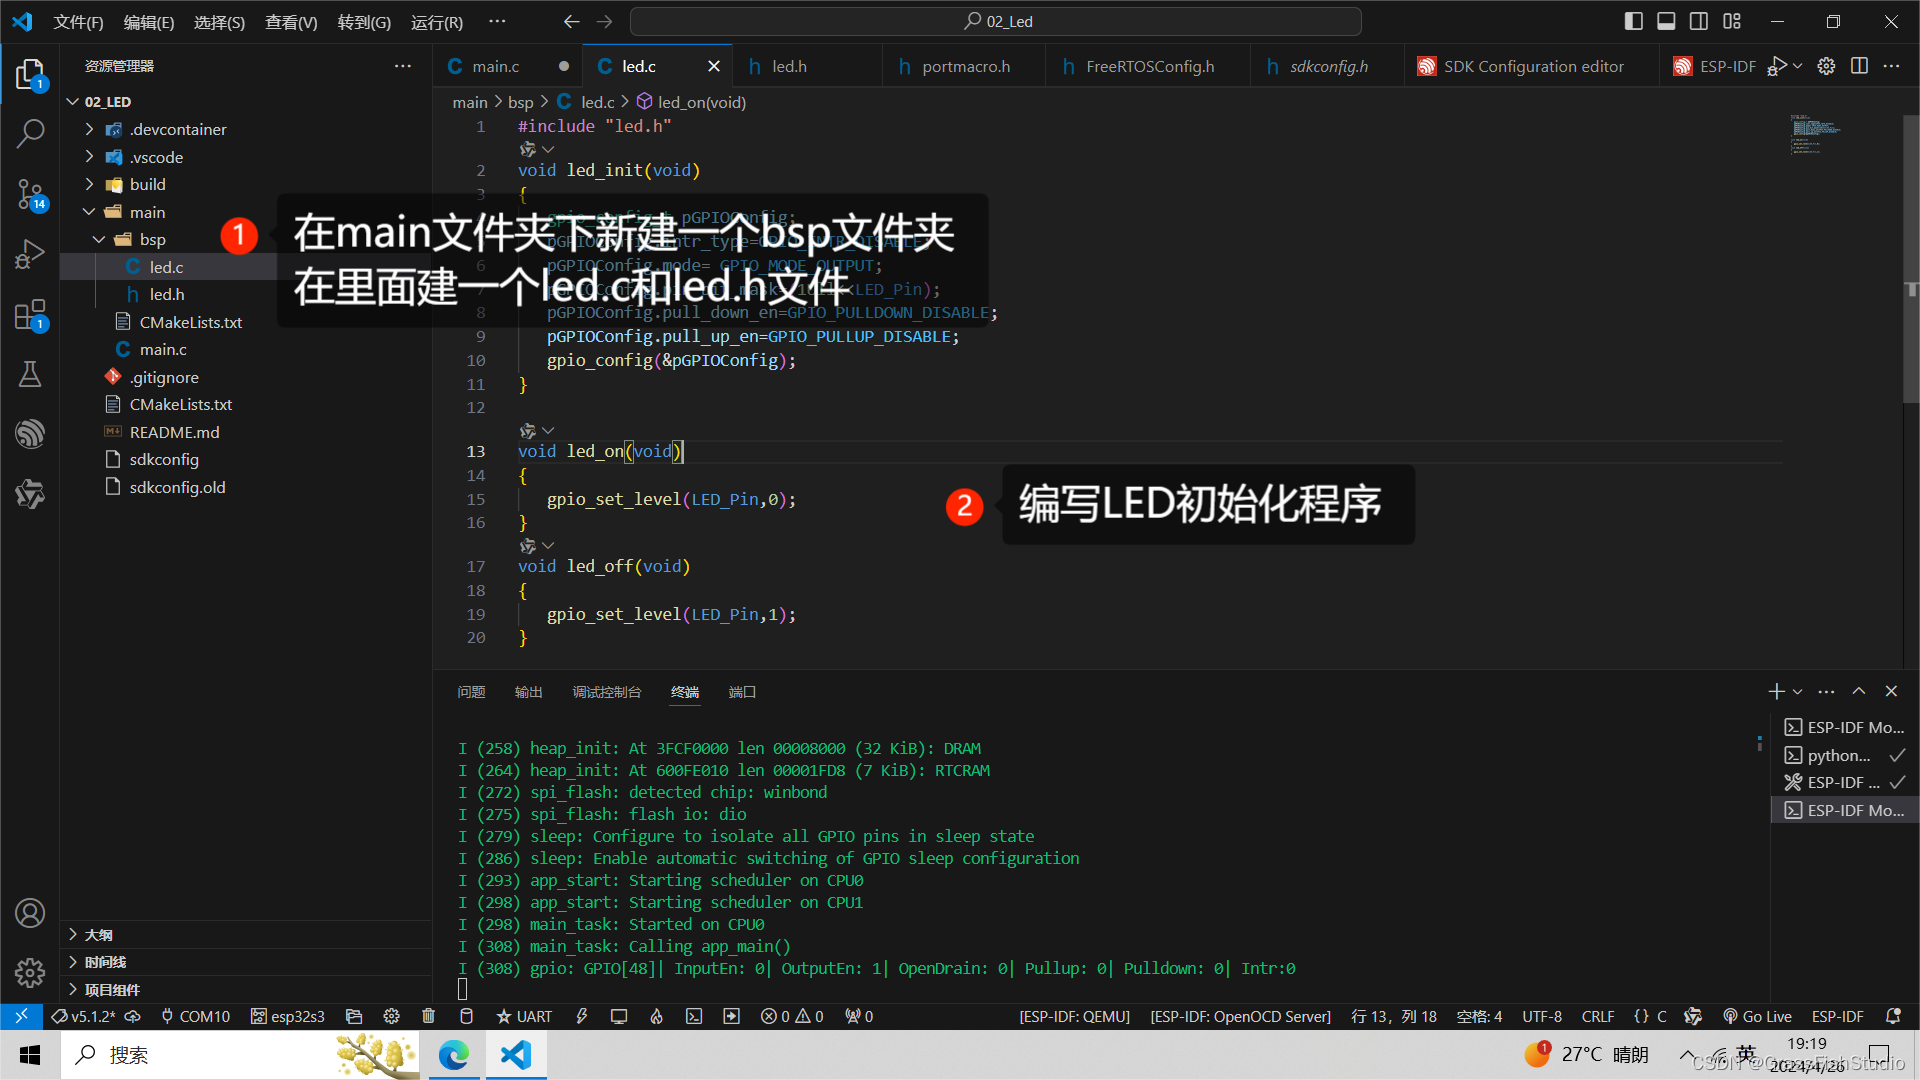Toggle primary sidebar layout button
The width and height of the screenshot is (1920, 1080).
pyautogui.click(x=1633, y=21)
